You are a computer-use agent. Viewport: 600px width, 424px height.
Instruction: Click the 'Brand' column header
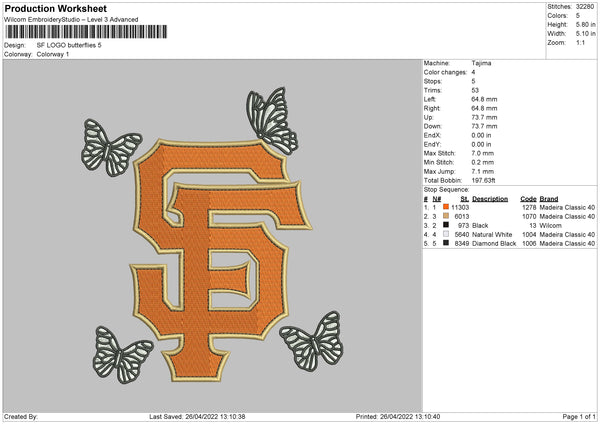pos(549,199)
